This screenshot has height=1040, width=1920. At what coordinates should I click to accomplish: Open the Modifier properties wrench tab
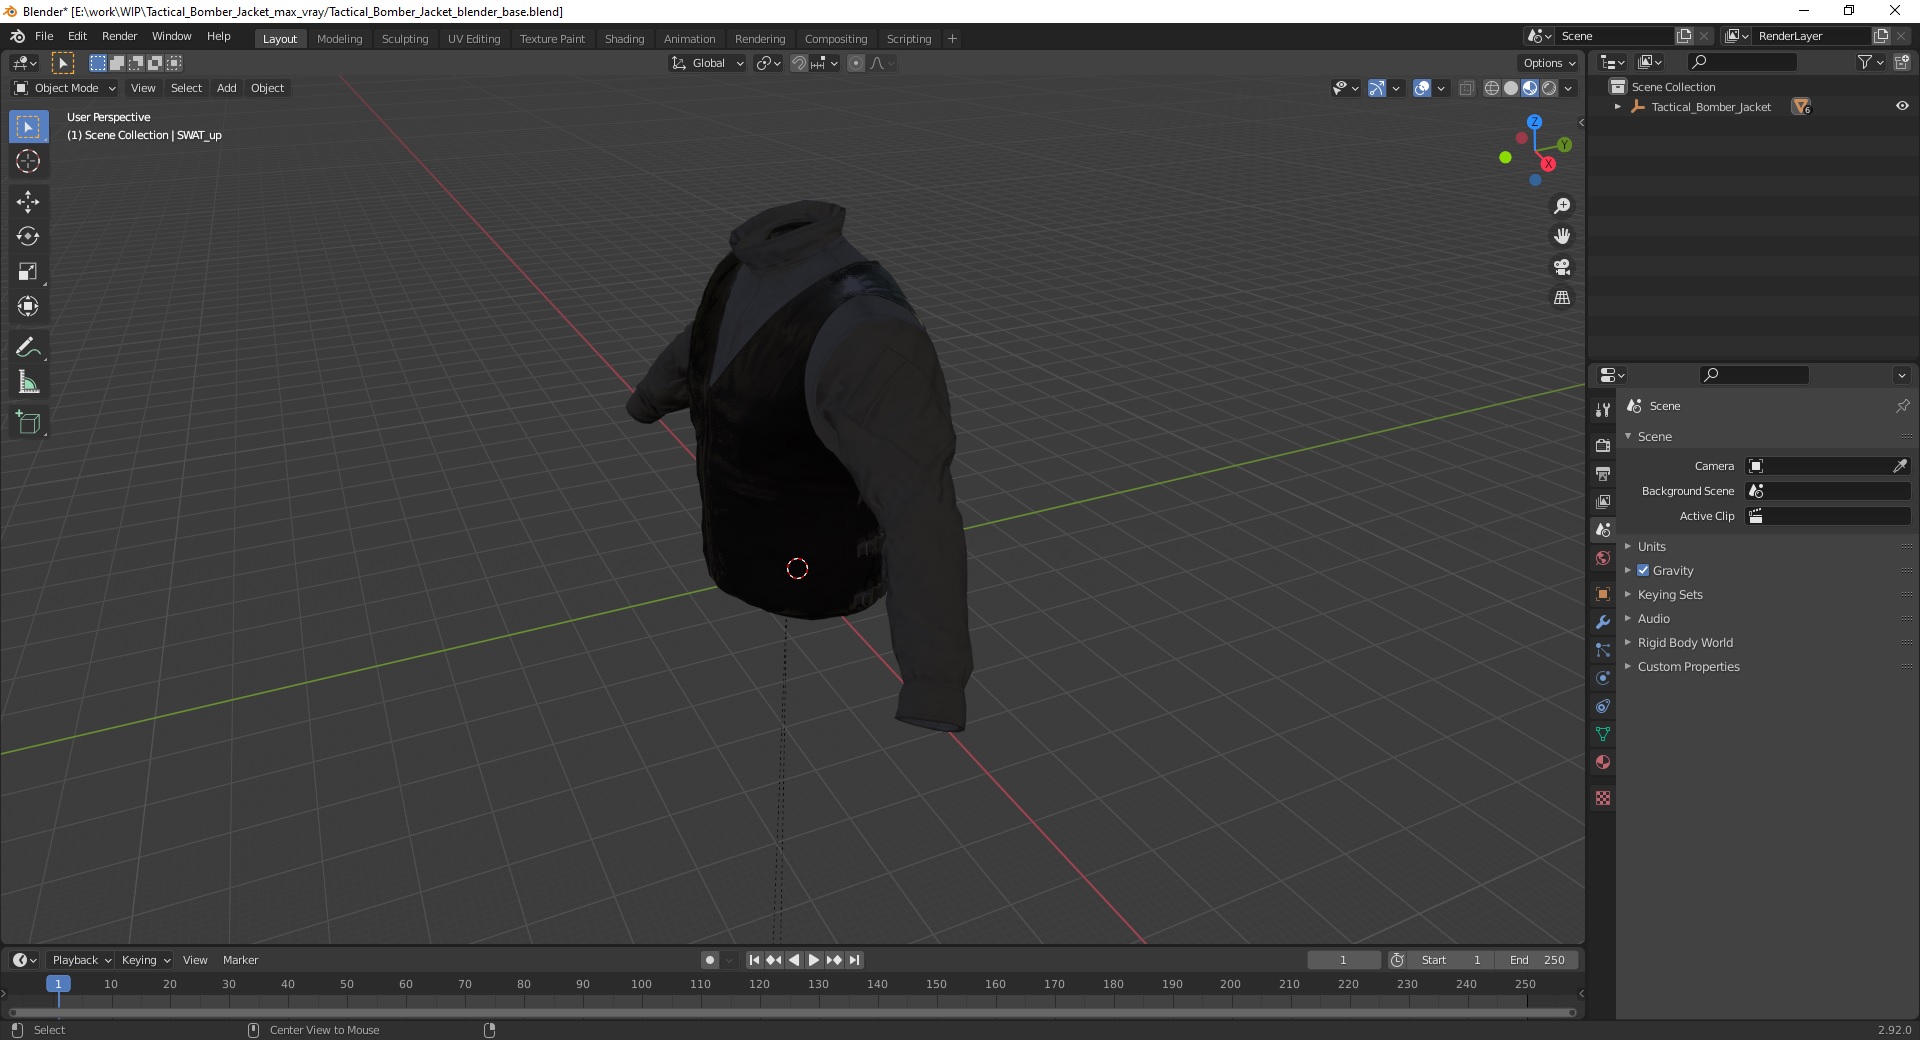point(1603,622)
